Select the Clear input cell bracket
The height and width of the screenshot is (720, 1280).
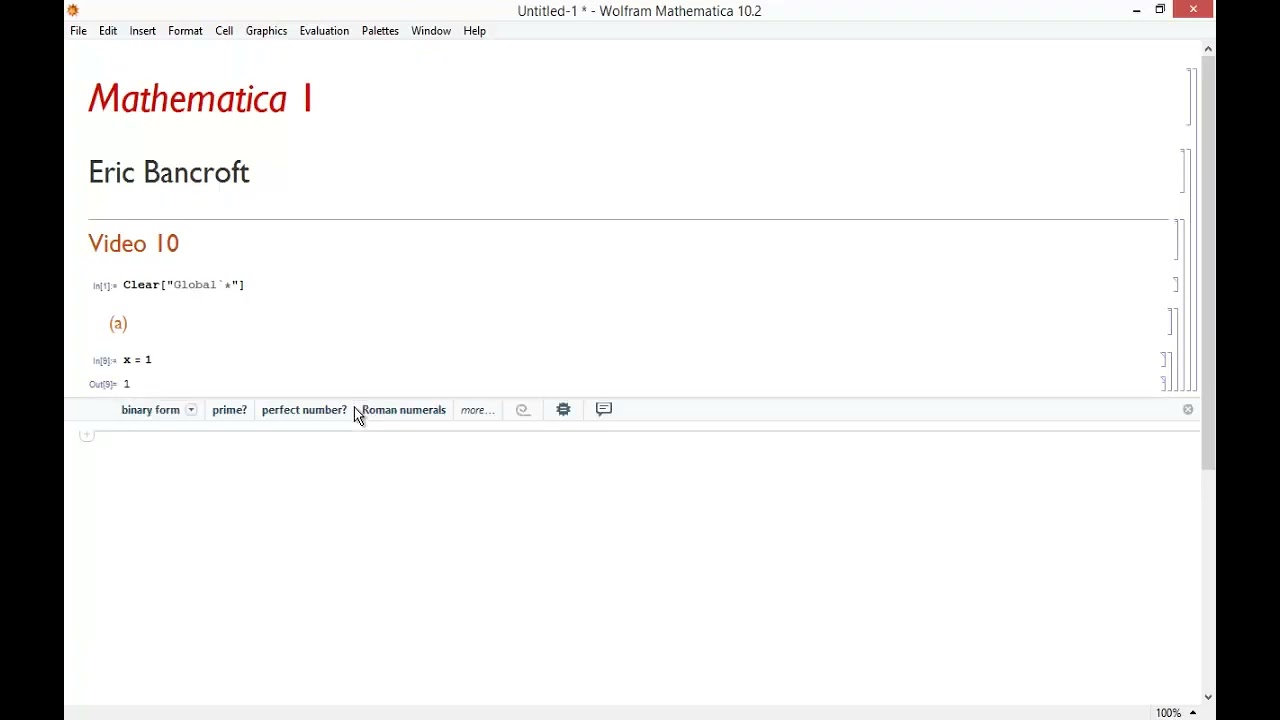tap(1176, 285)
